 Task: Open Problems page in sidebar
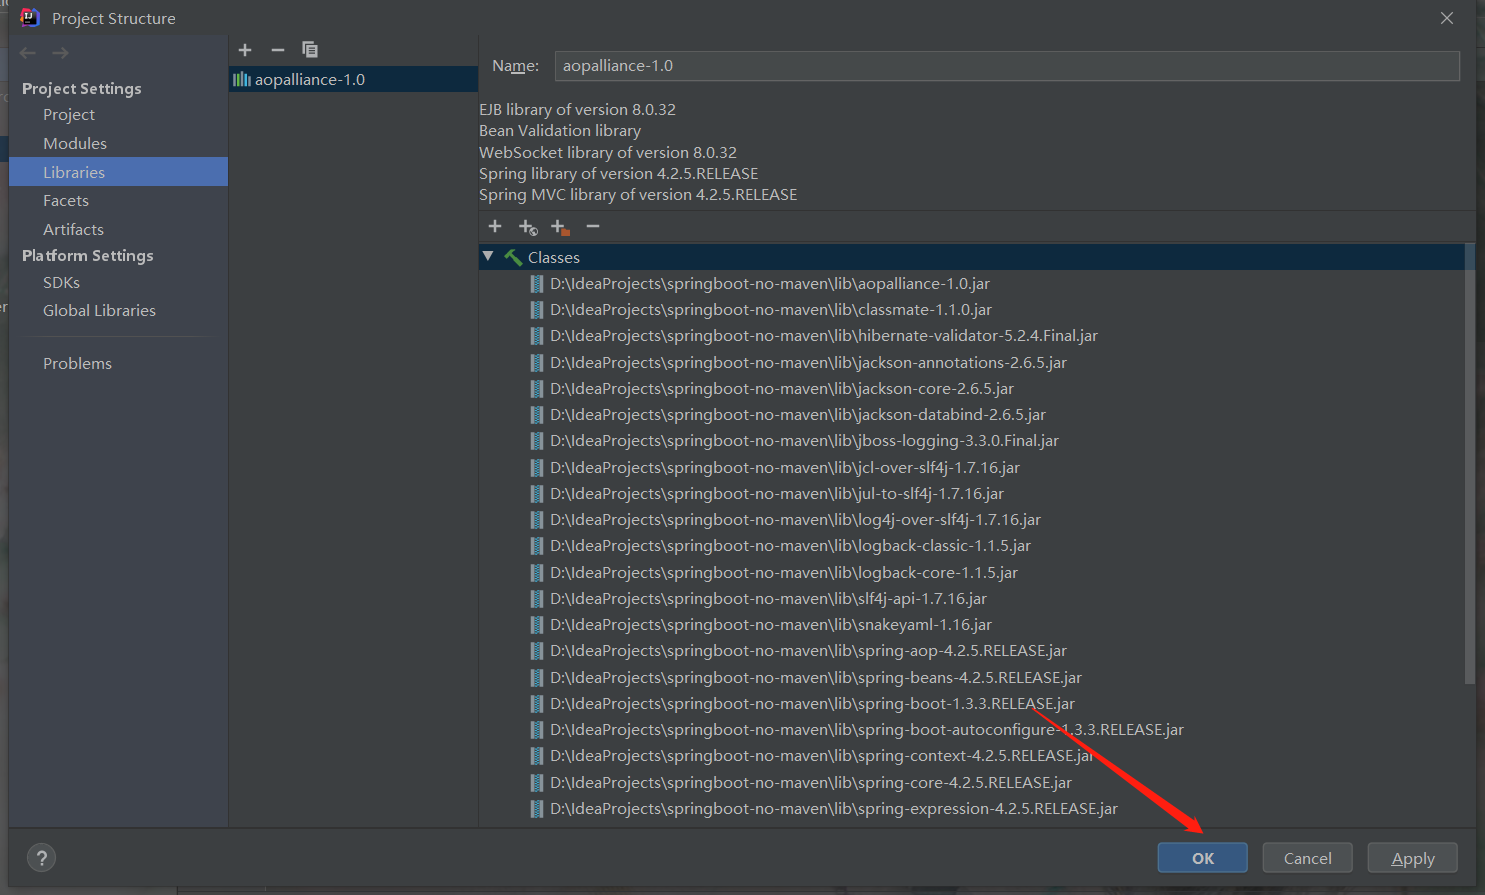tap(77, 364)
